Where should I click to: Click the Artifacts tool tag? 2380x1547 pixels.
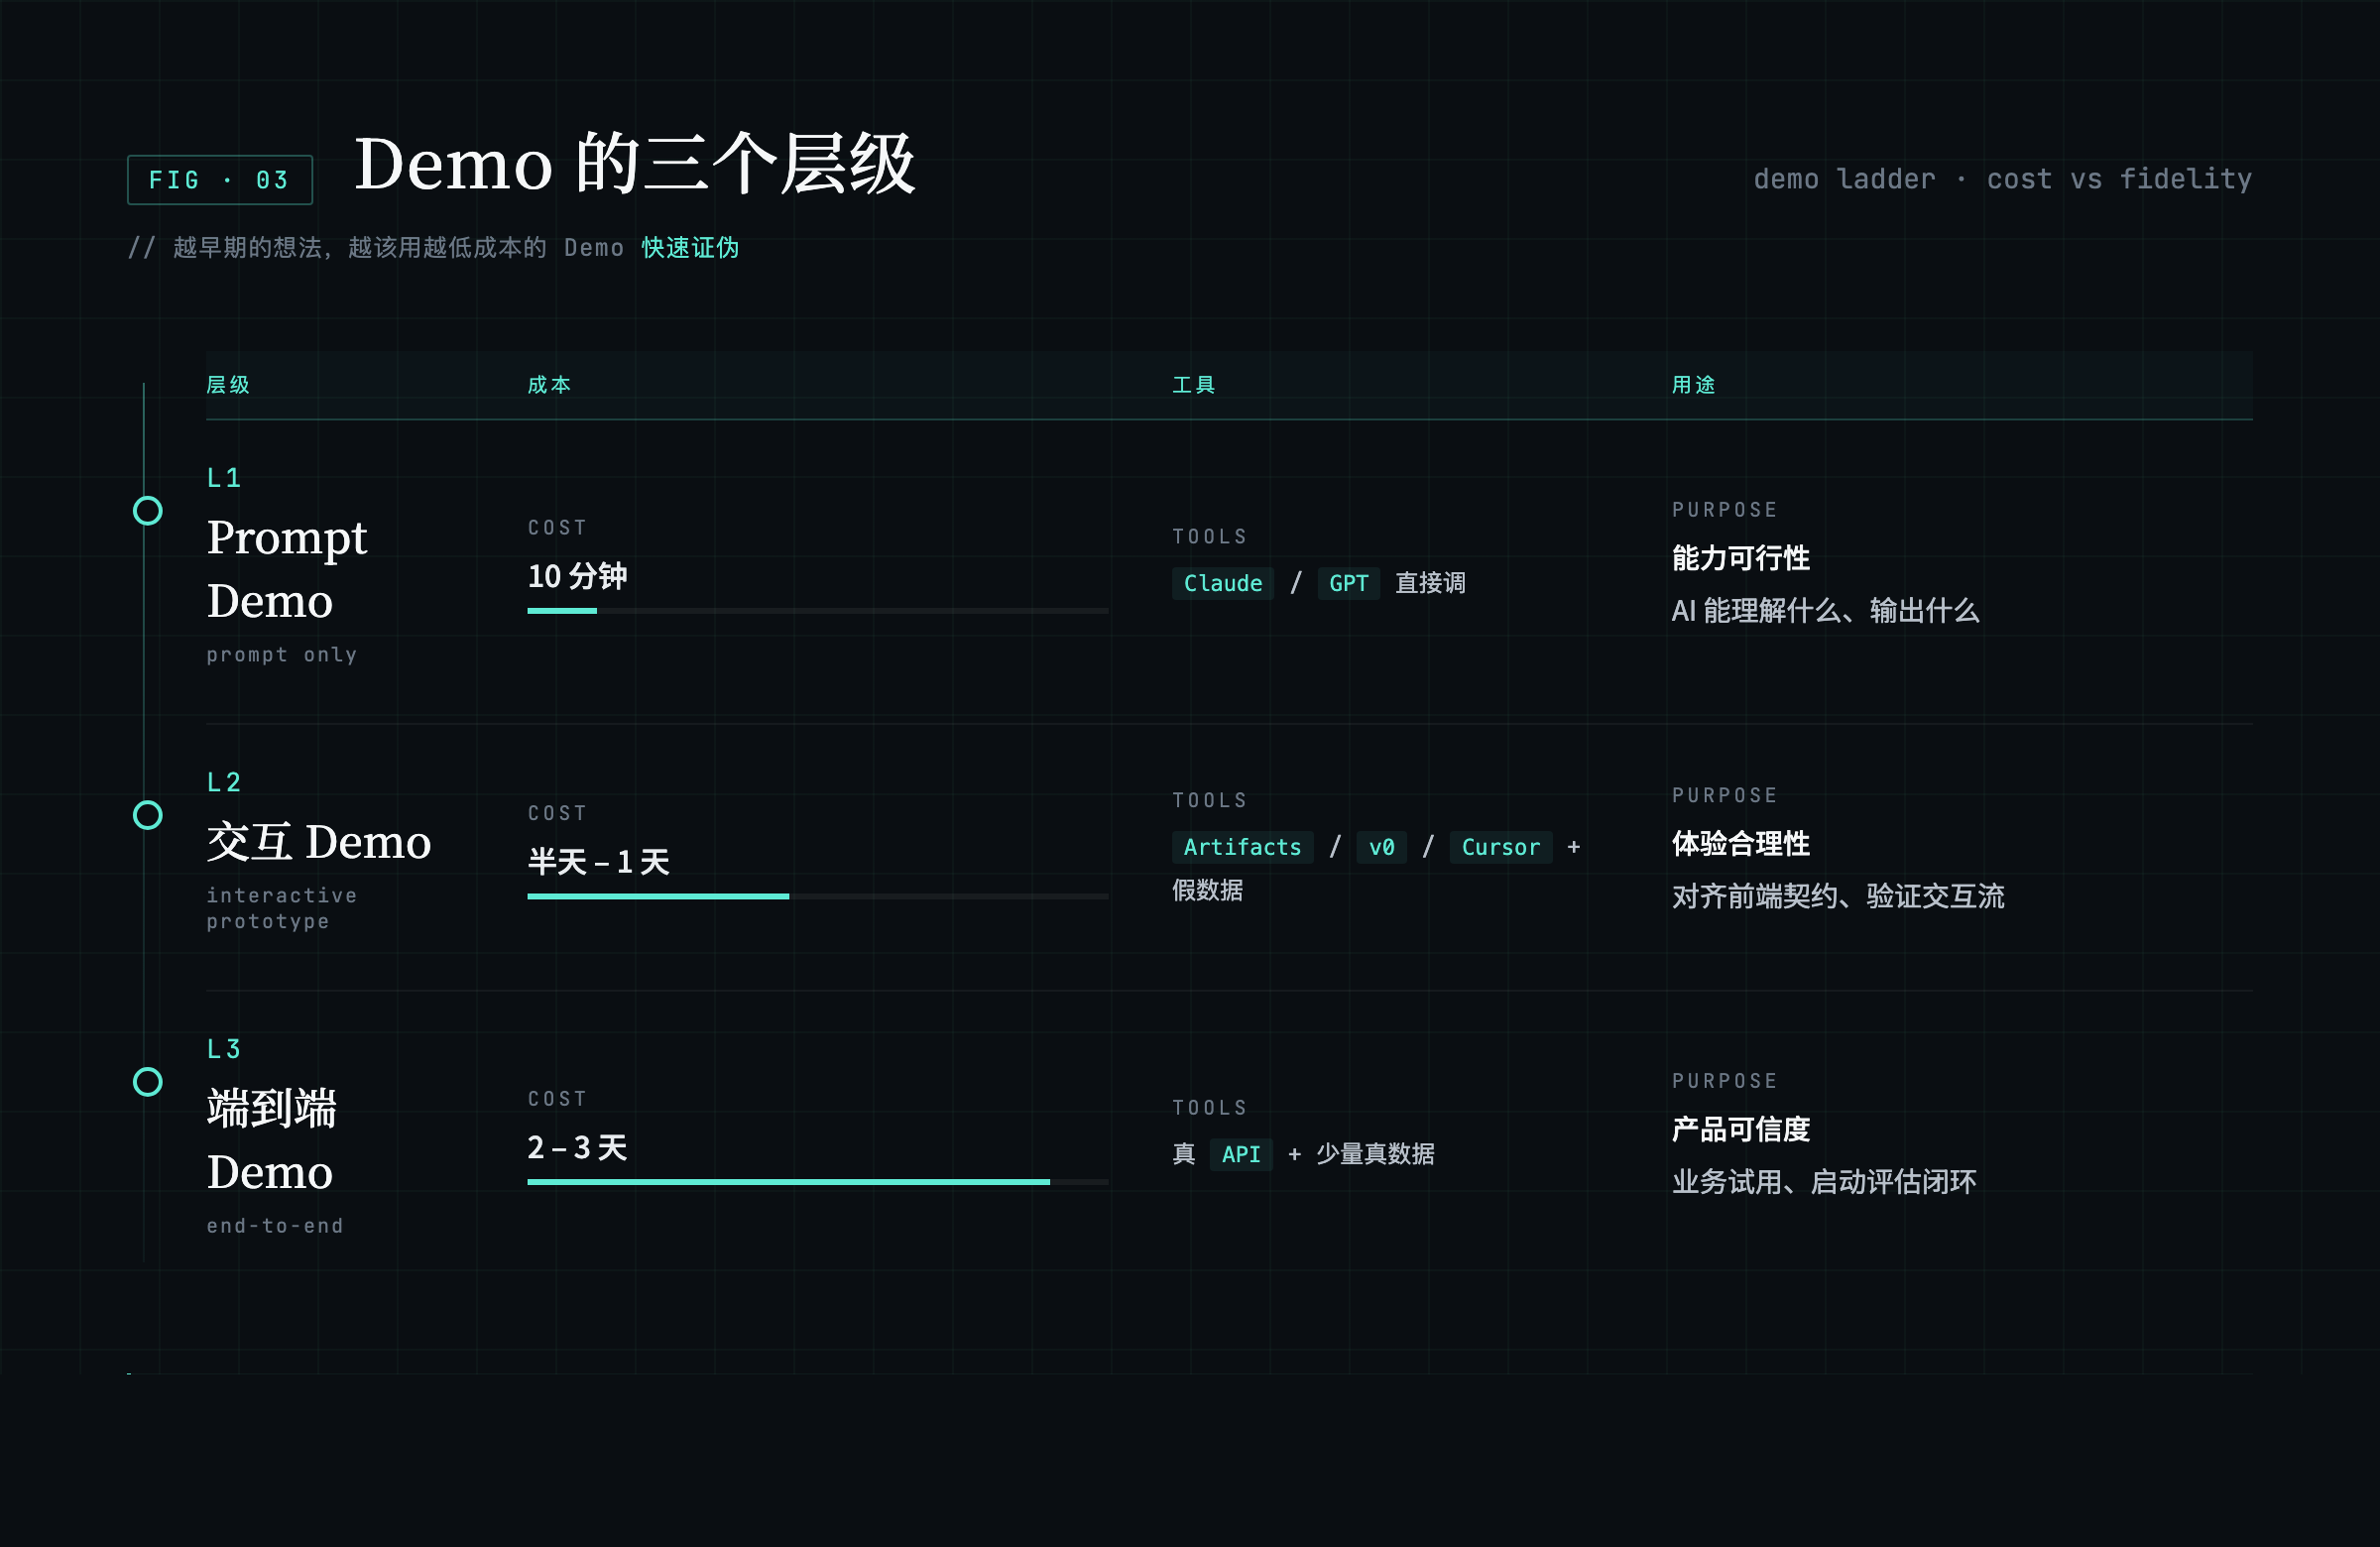click(x=1242, y=847)
